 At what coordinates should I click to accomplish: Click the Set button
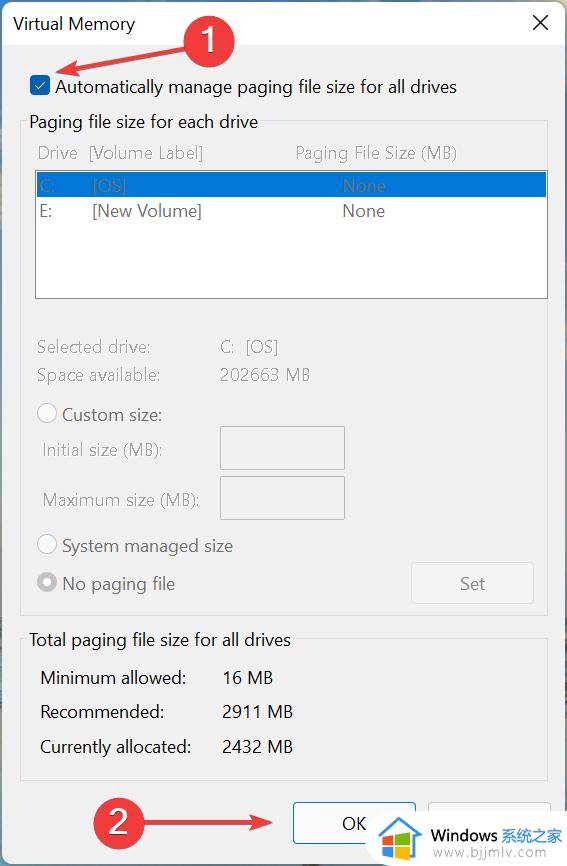point(472,583)
